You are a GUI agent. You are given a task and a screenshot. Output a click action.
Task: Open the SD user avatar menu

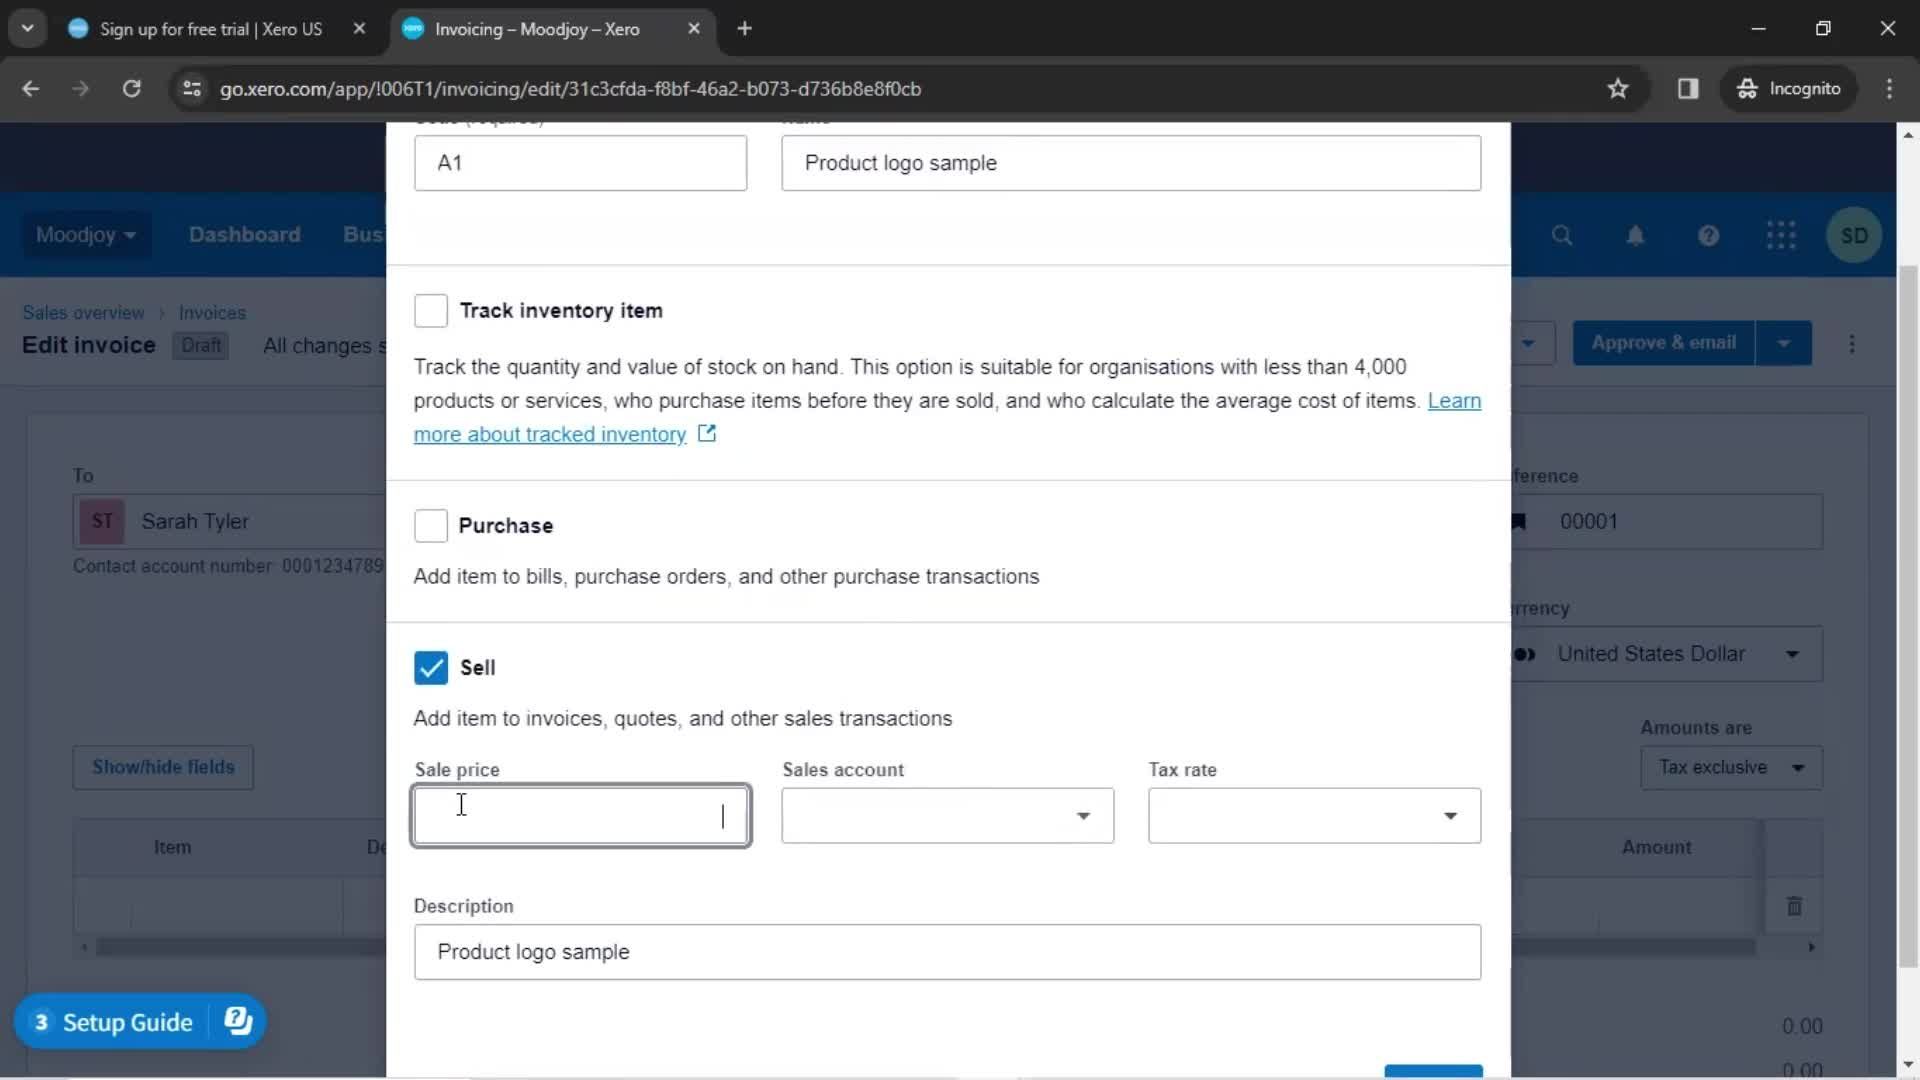coord(1854,235)
